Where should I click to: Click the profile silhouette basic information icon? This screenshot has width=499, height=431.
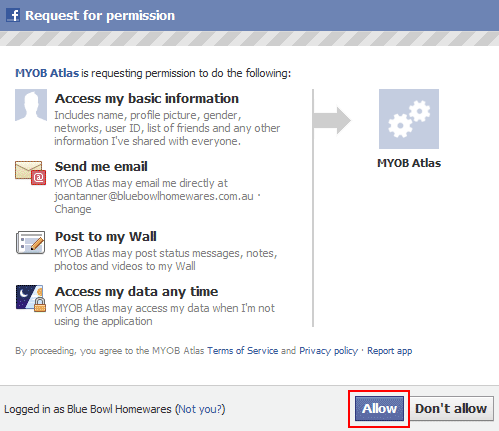tap(31, 105)
